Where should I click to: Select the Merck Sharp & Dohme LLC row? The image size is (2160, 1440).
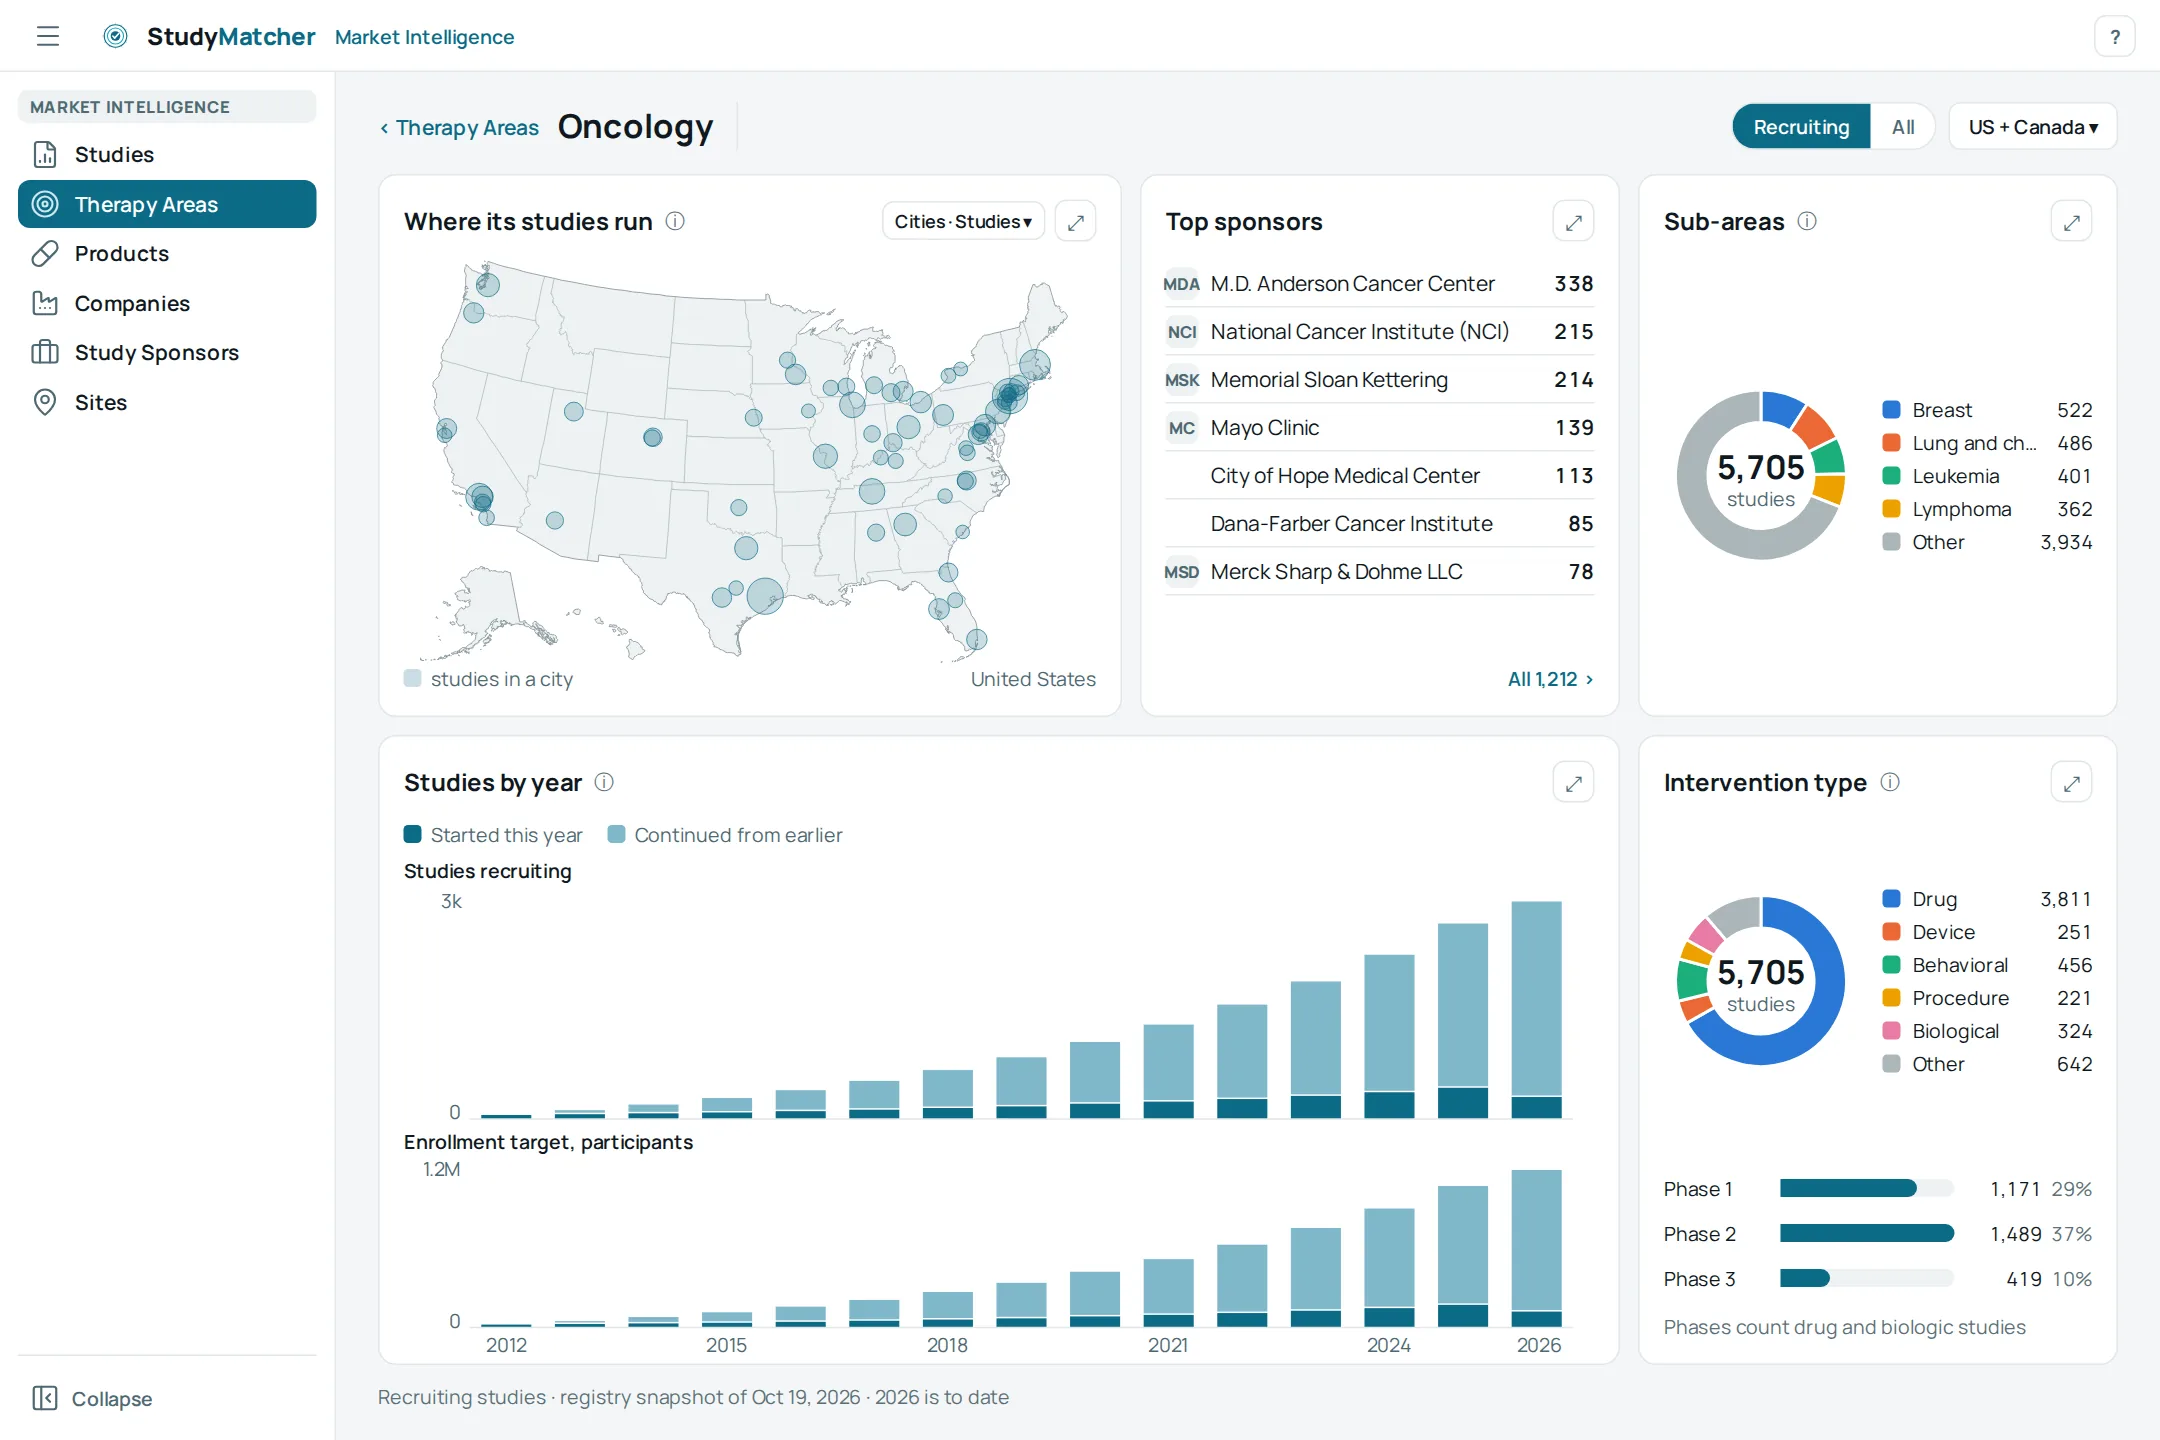[1379, 572]
